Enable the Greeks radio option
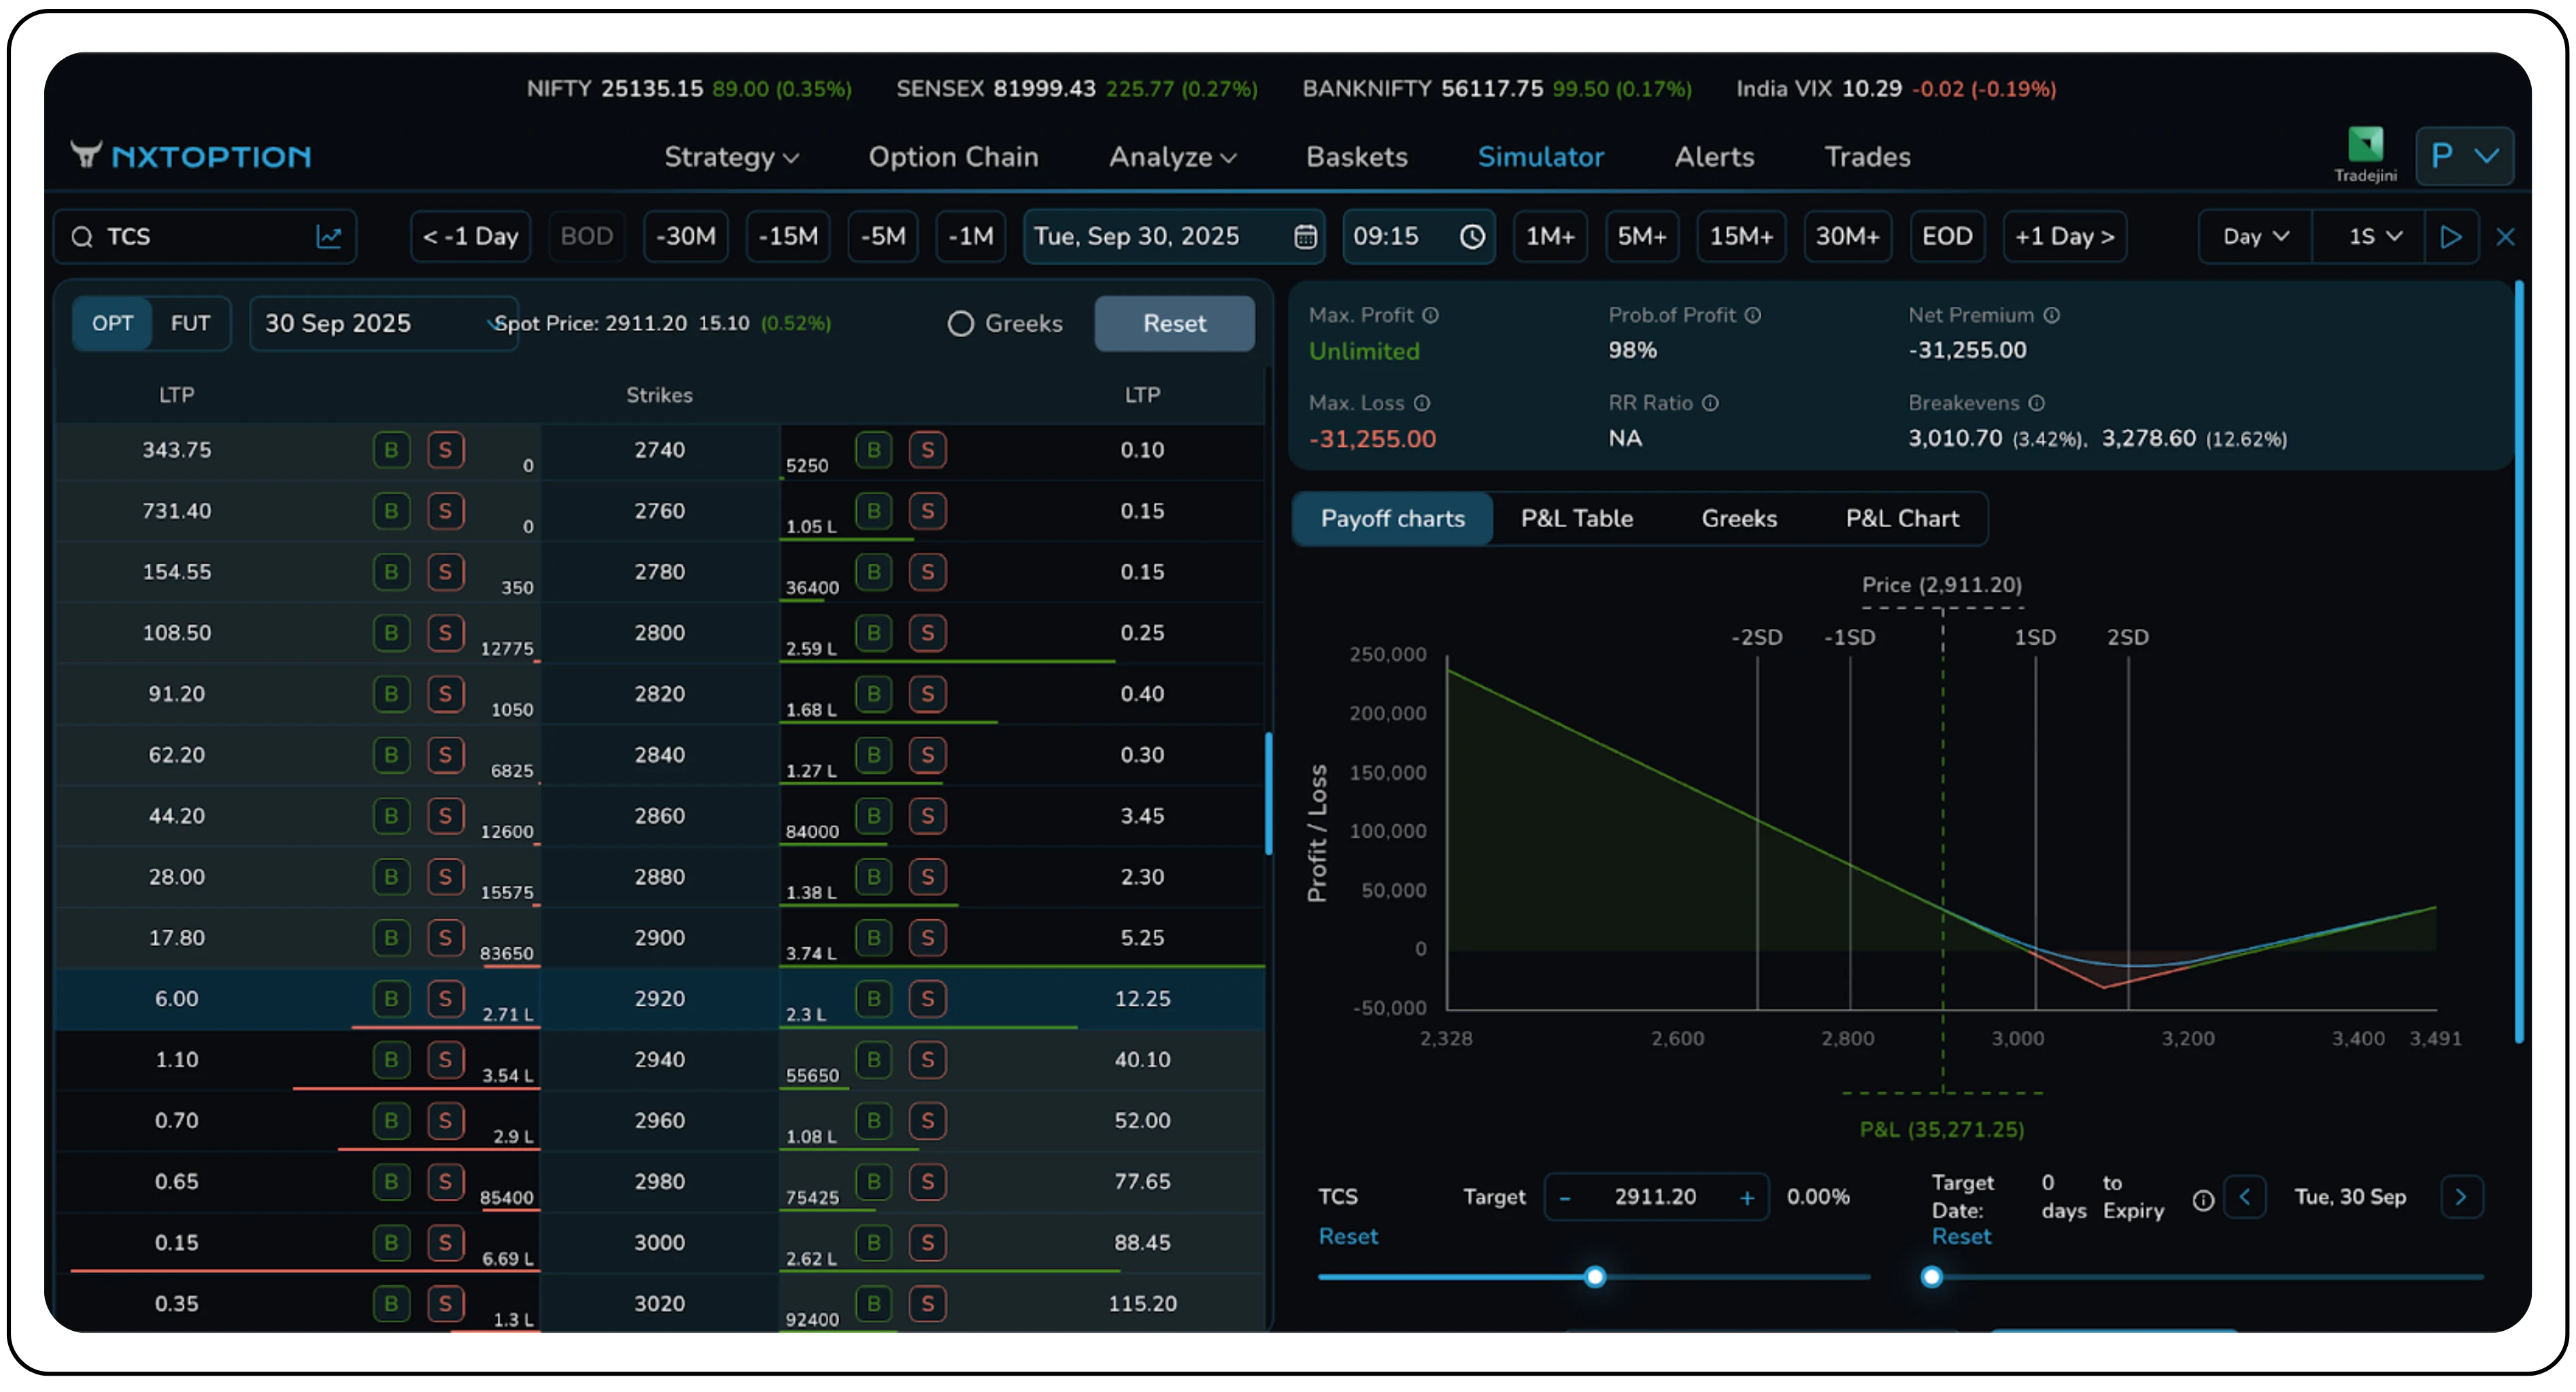The image size is (2576, 1392). coord(961,324)
